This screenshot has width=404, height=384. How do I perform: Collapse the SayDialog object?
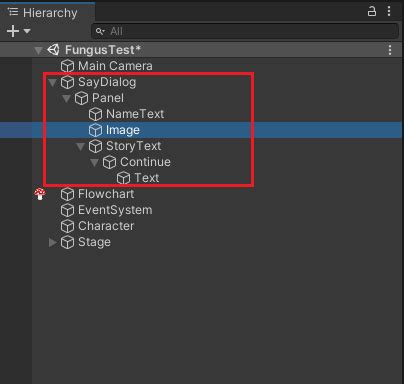(x=52, y=82)
